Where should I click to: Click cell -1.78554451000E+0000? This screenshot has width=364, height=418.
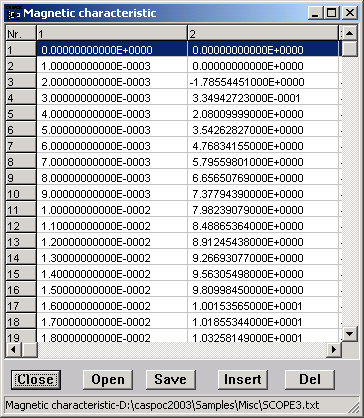click(x=263, y=81)
